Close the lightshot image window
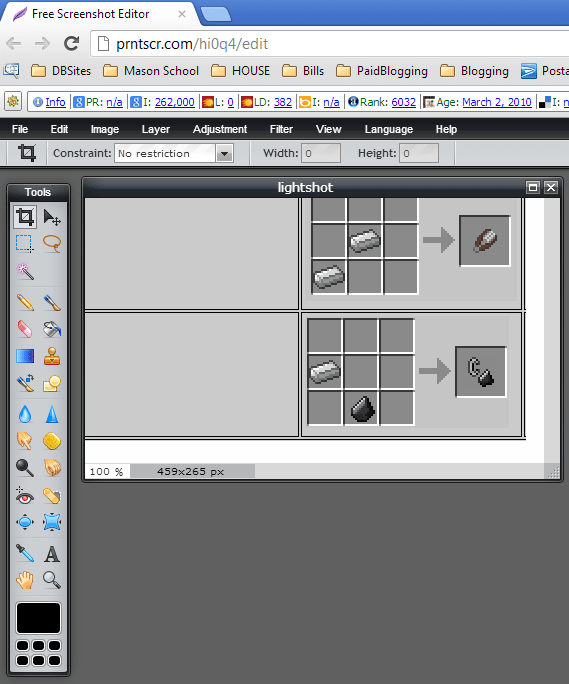Image resolution: width=569 pixels, height=684 pixels. click(551, 188)
